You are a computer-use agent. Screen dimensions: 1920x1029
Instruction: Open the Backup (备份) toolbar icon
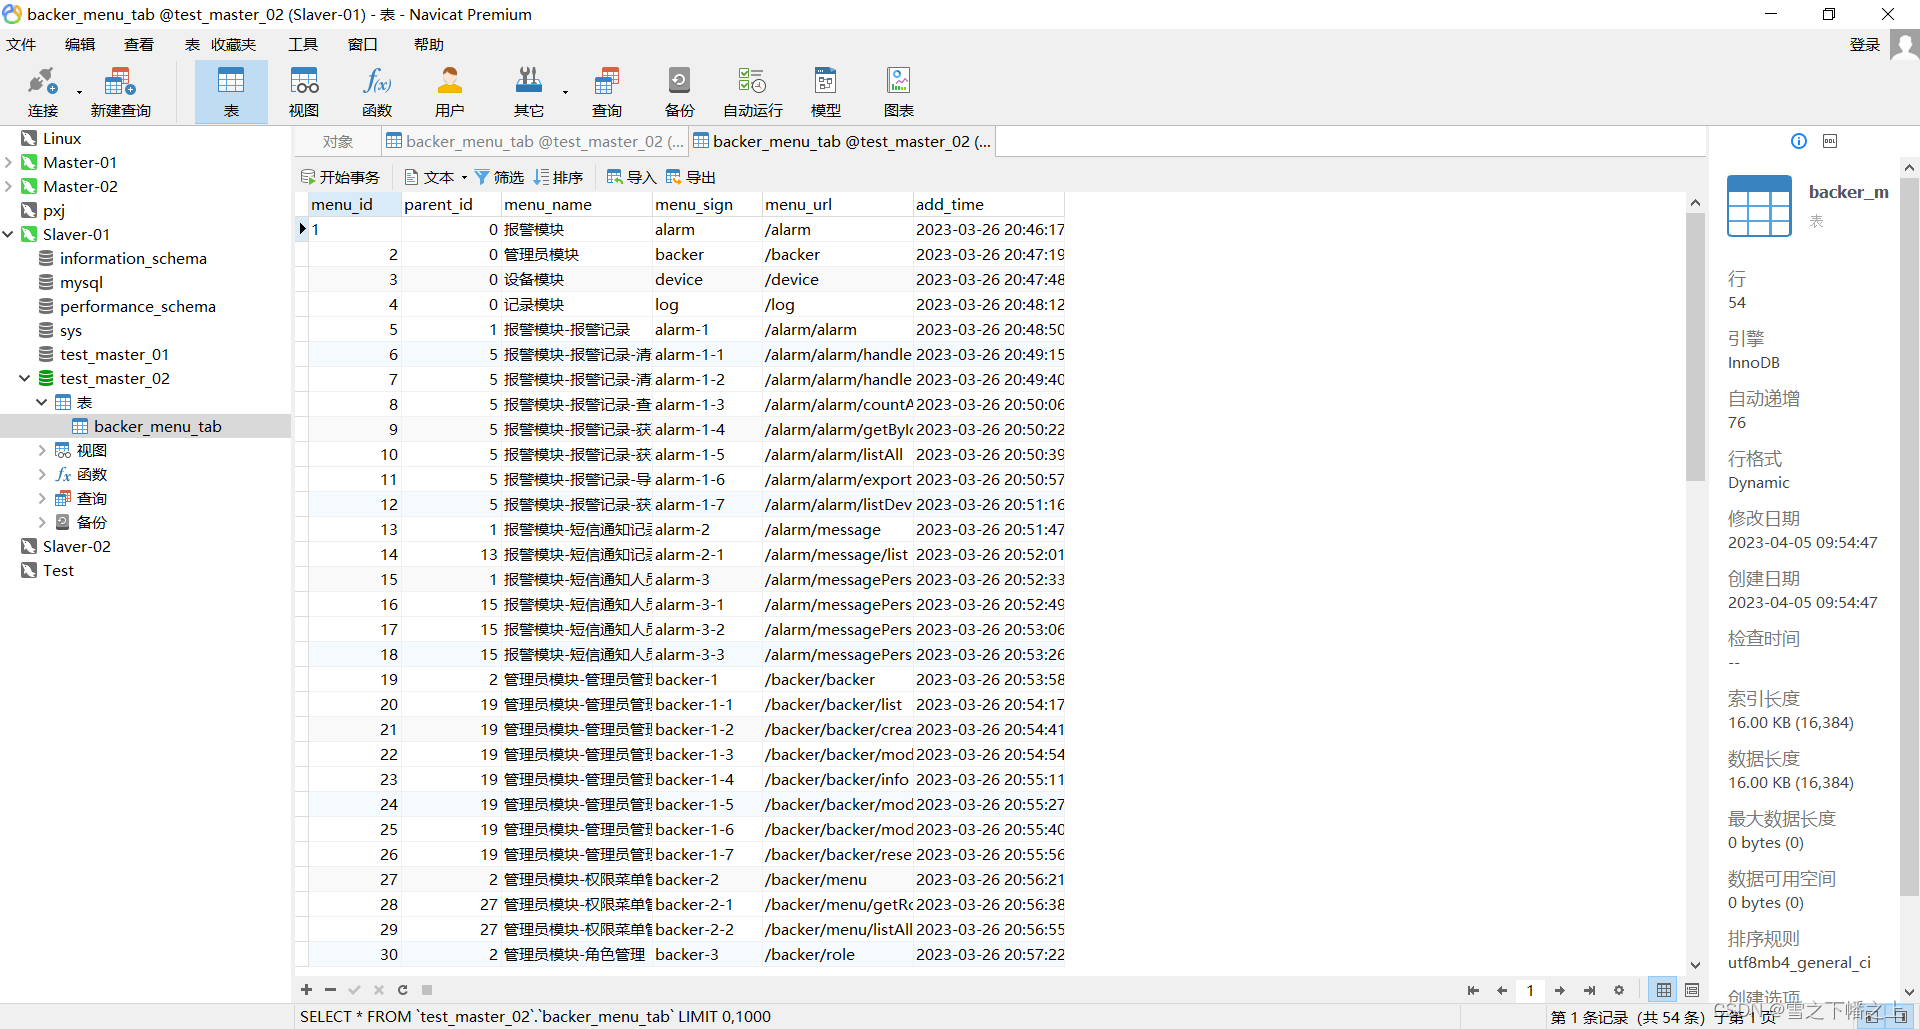pos(679,92)
